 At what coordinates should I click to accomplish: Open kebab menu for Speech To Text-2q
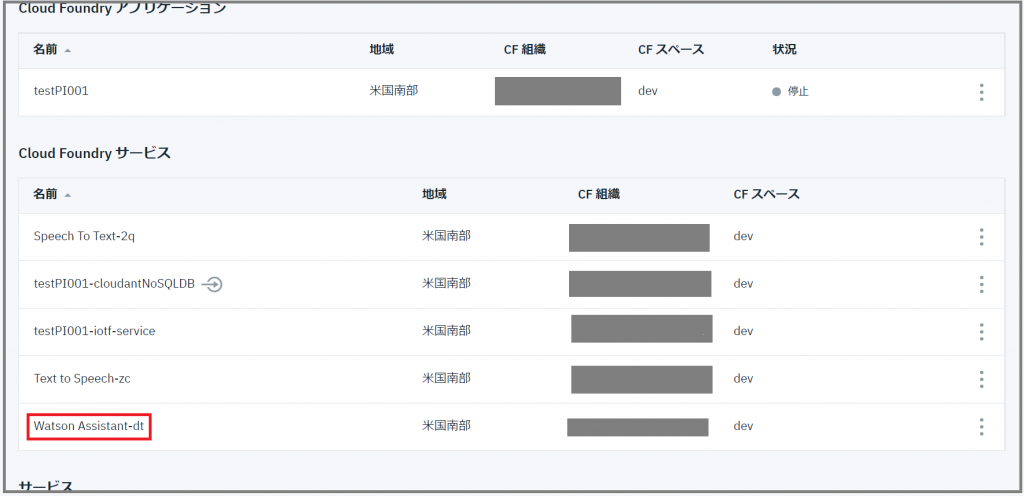coord(981,237)
